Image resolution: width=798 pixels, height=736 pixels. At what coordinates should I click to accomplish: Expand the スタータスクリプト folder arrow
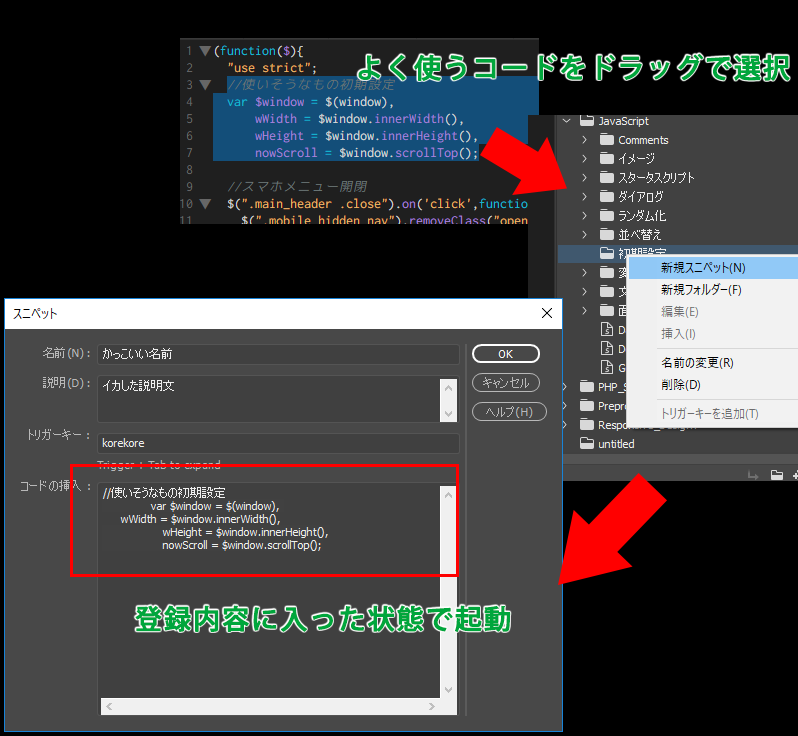pyautogui.click(x=586, y=178)
